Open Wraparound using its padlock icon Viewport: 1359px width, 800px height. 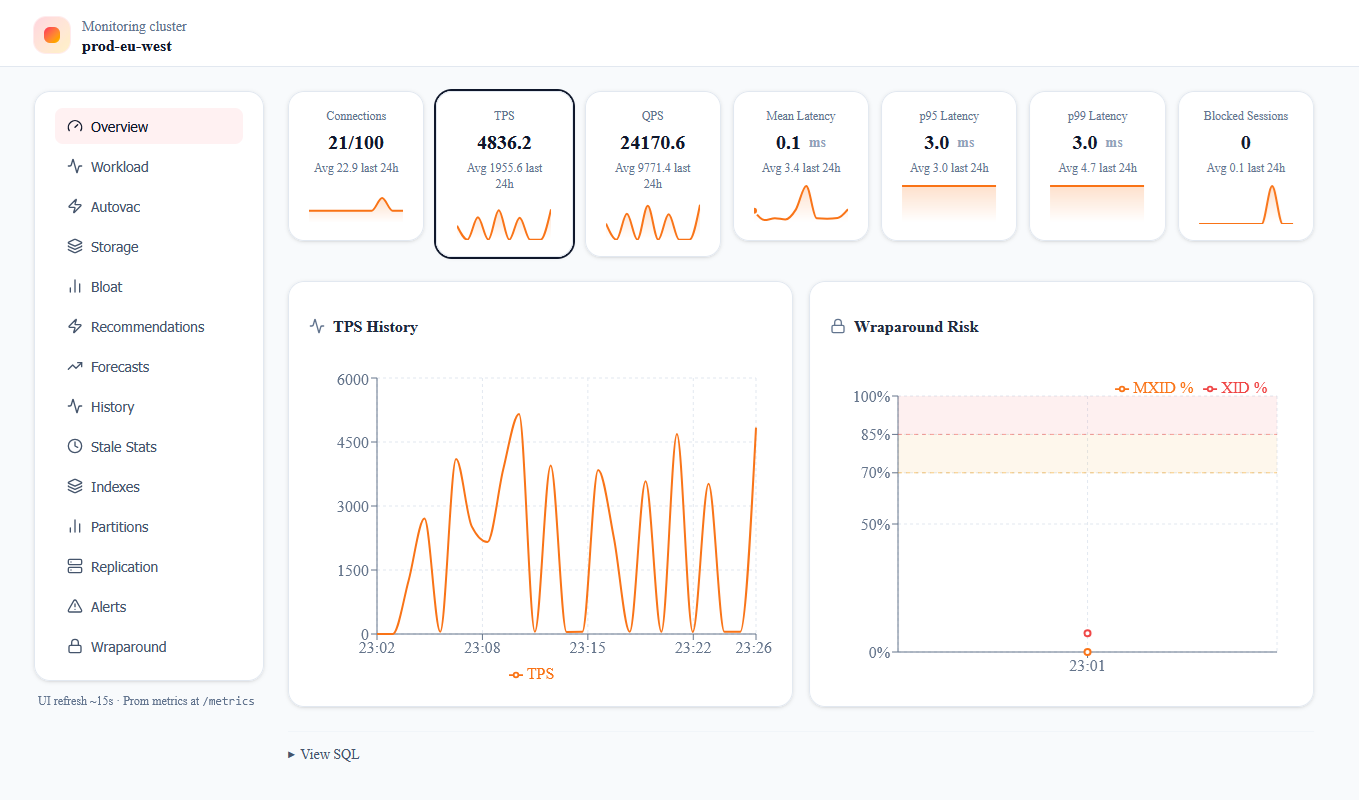[75, 646]
